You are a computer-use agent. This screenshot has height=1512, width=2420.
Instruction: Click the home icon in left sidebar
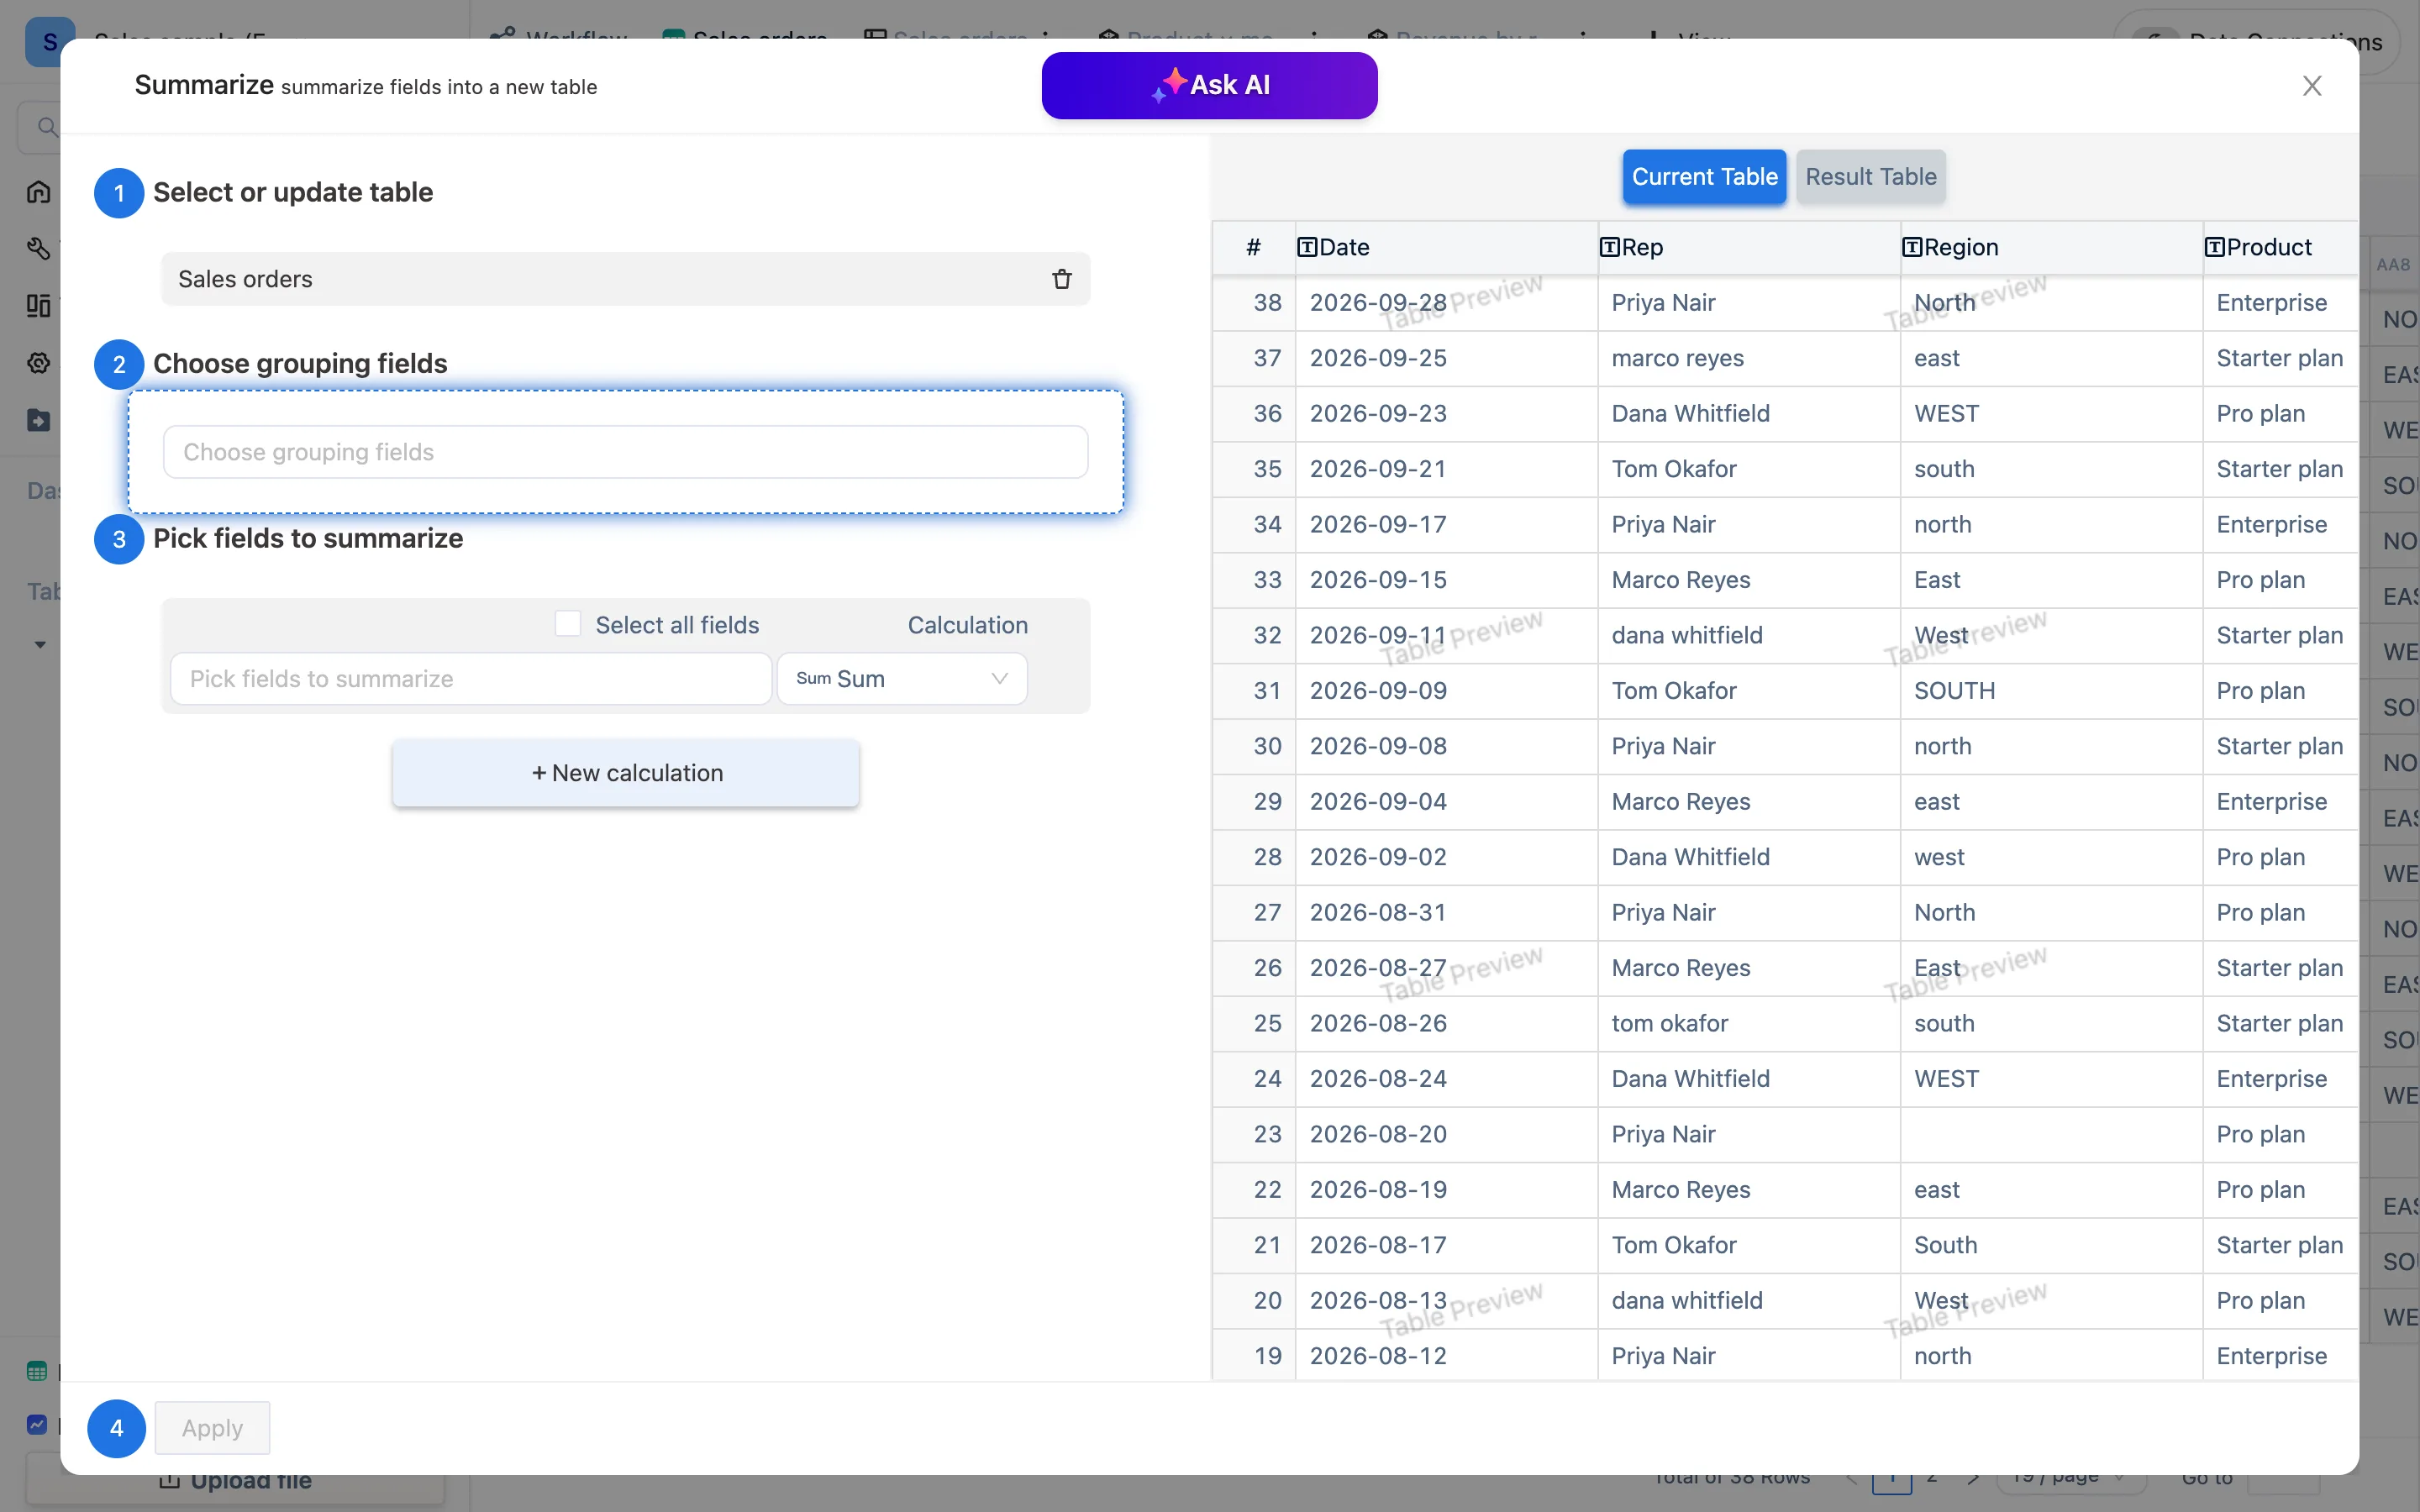(38, 191)
